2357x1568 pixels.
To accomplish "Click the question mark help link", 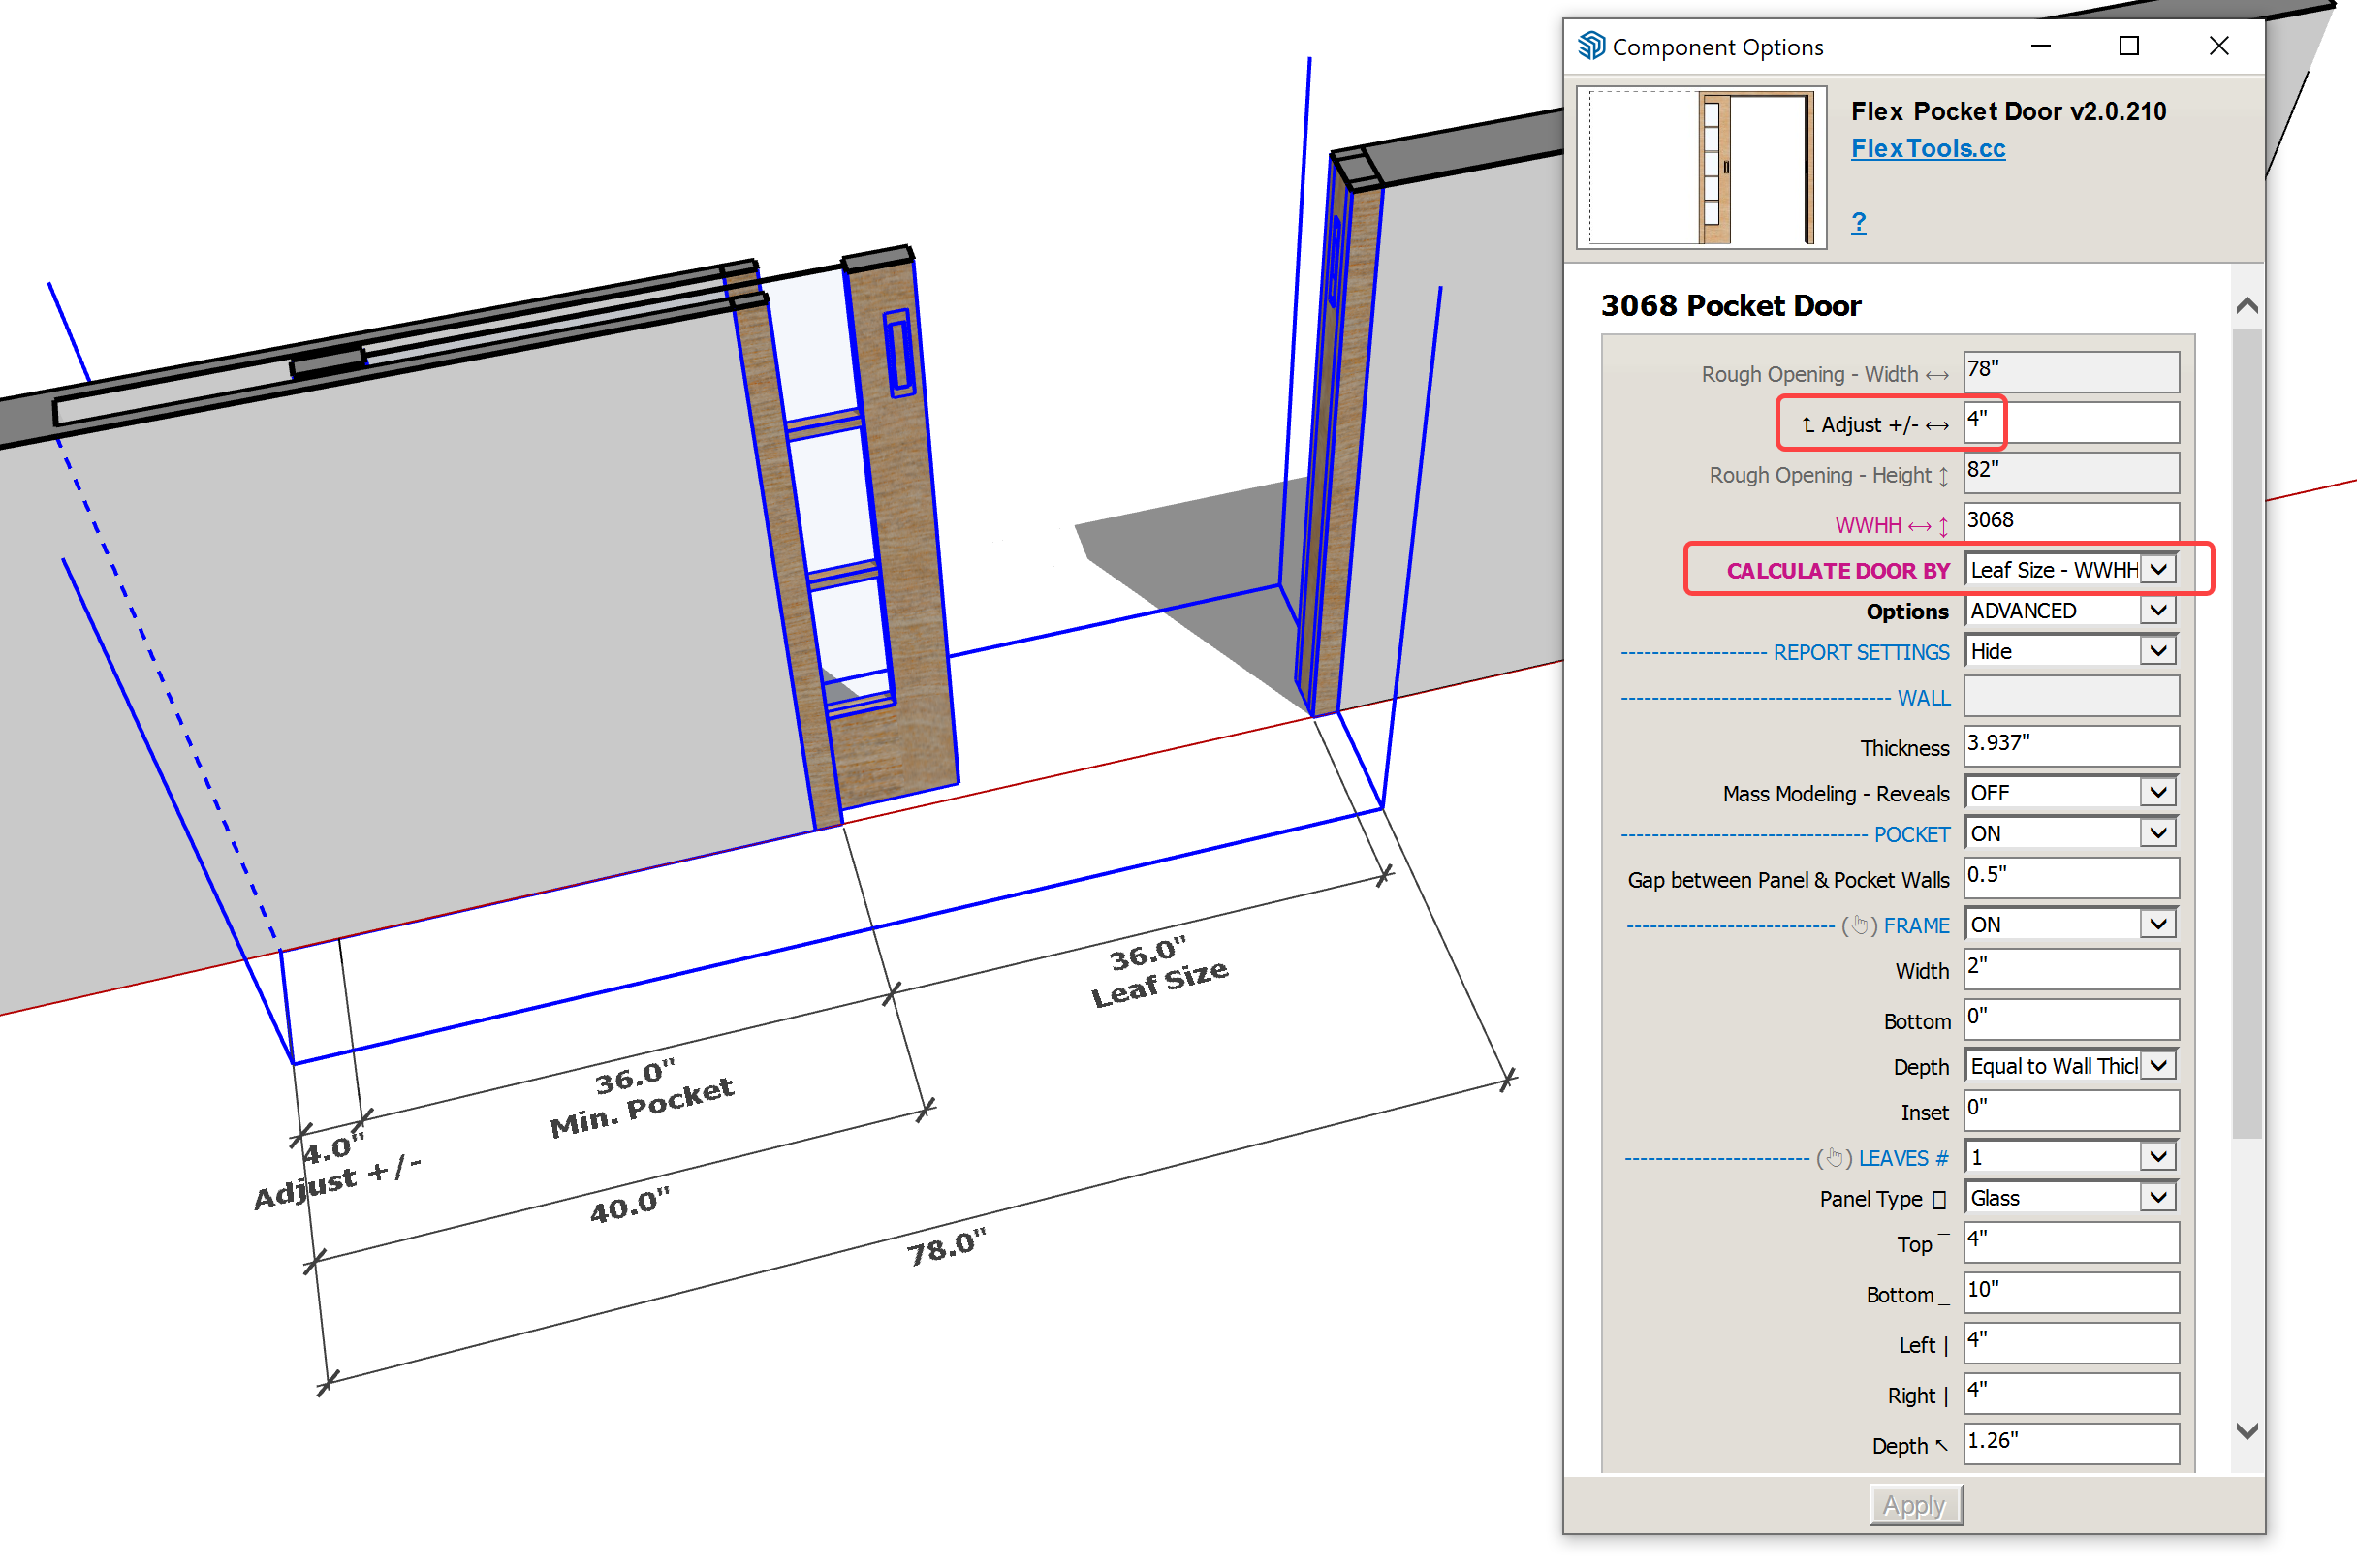I will [x=1858, y=222].
